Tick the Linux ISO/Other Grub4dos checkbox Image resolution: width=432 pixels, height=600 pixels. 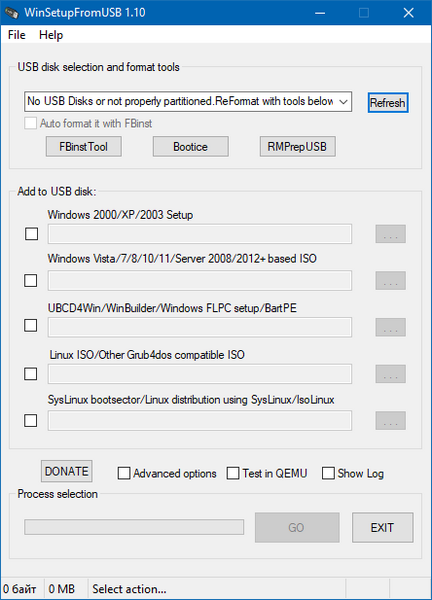(x=31, y=374)
